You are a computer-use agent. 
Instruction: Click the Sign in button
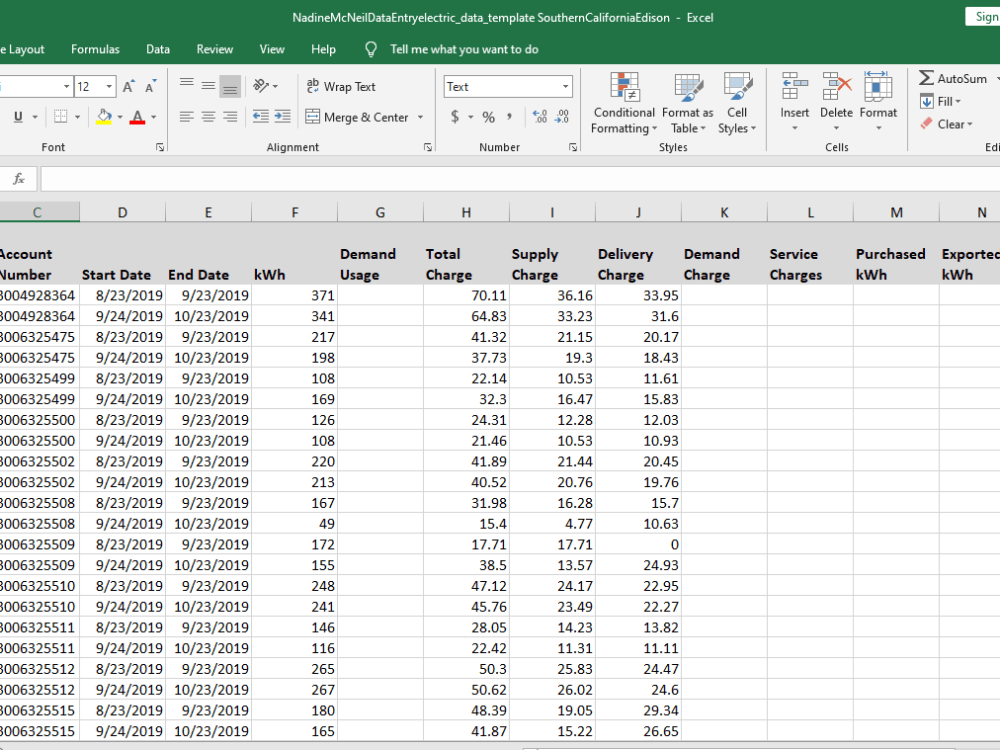click(985, 17)
